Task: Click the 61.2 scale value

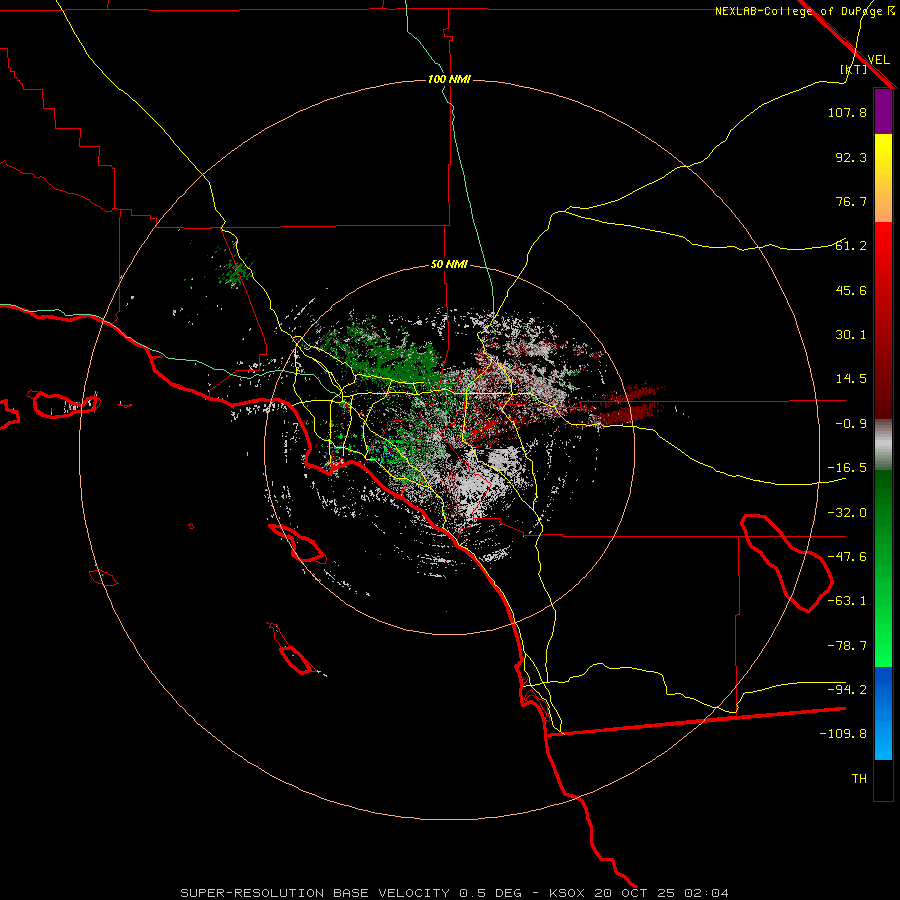Action: point(851,246)
